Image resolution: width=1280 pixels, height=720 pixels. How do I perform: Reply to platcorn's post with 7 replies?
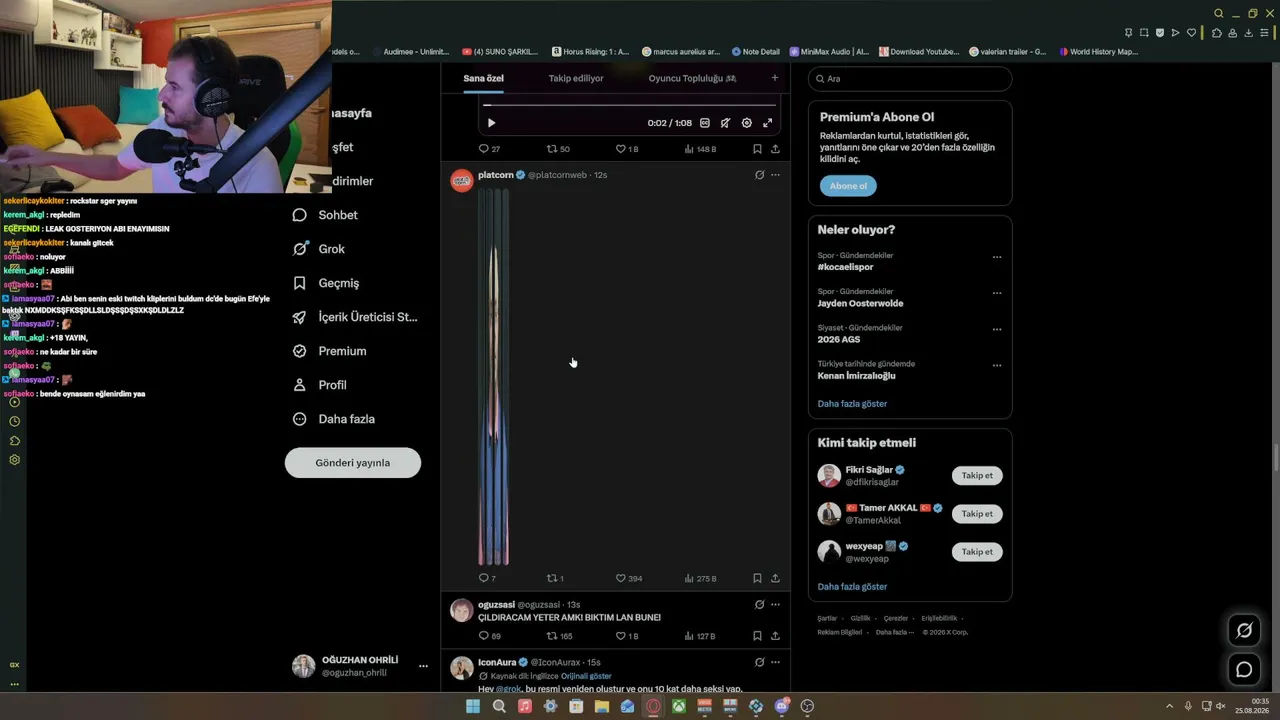pos(487,578)
